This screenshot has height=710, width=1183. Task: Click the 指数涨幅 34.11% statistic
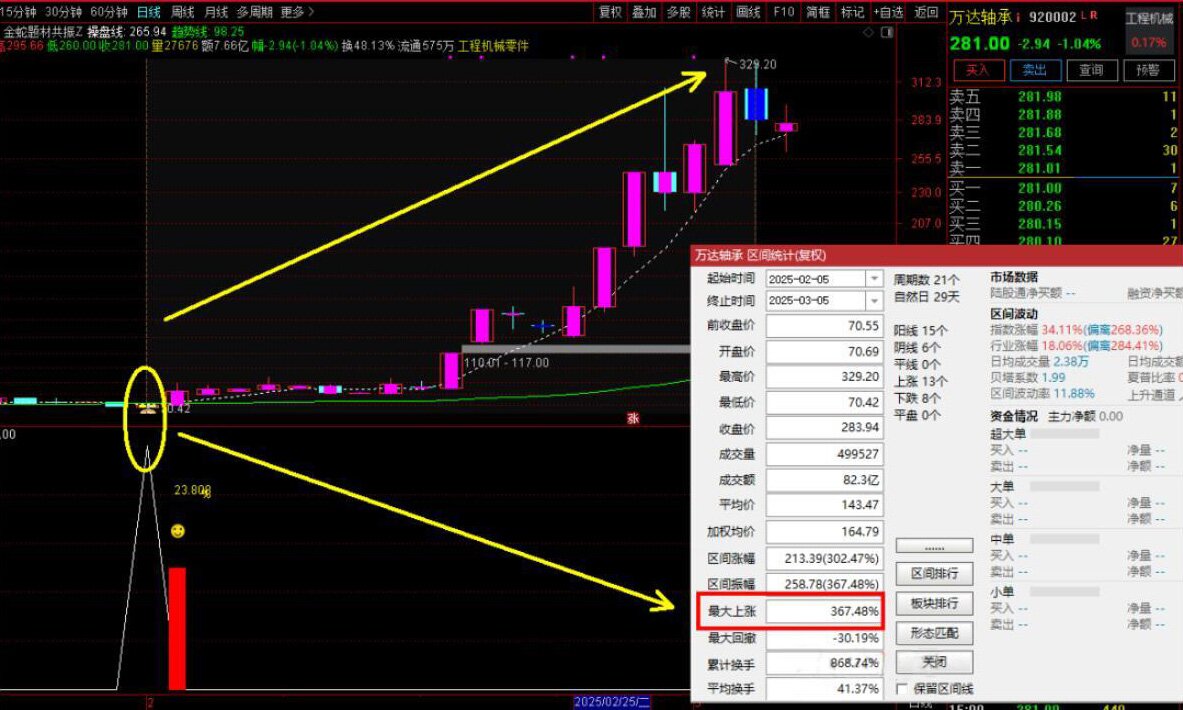[x=1077, y=330]
